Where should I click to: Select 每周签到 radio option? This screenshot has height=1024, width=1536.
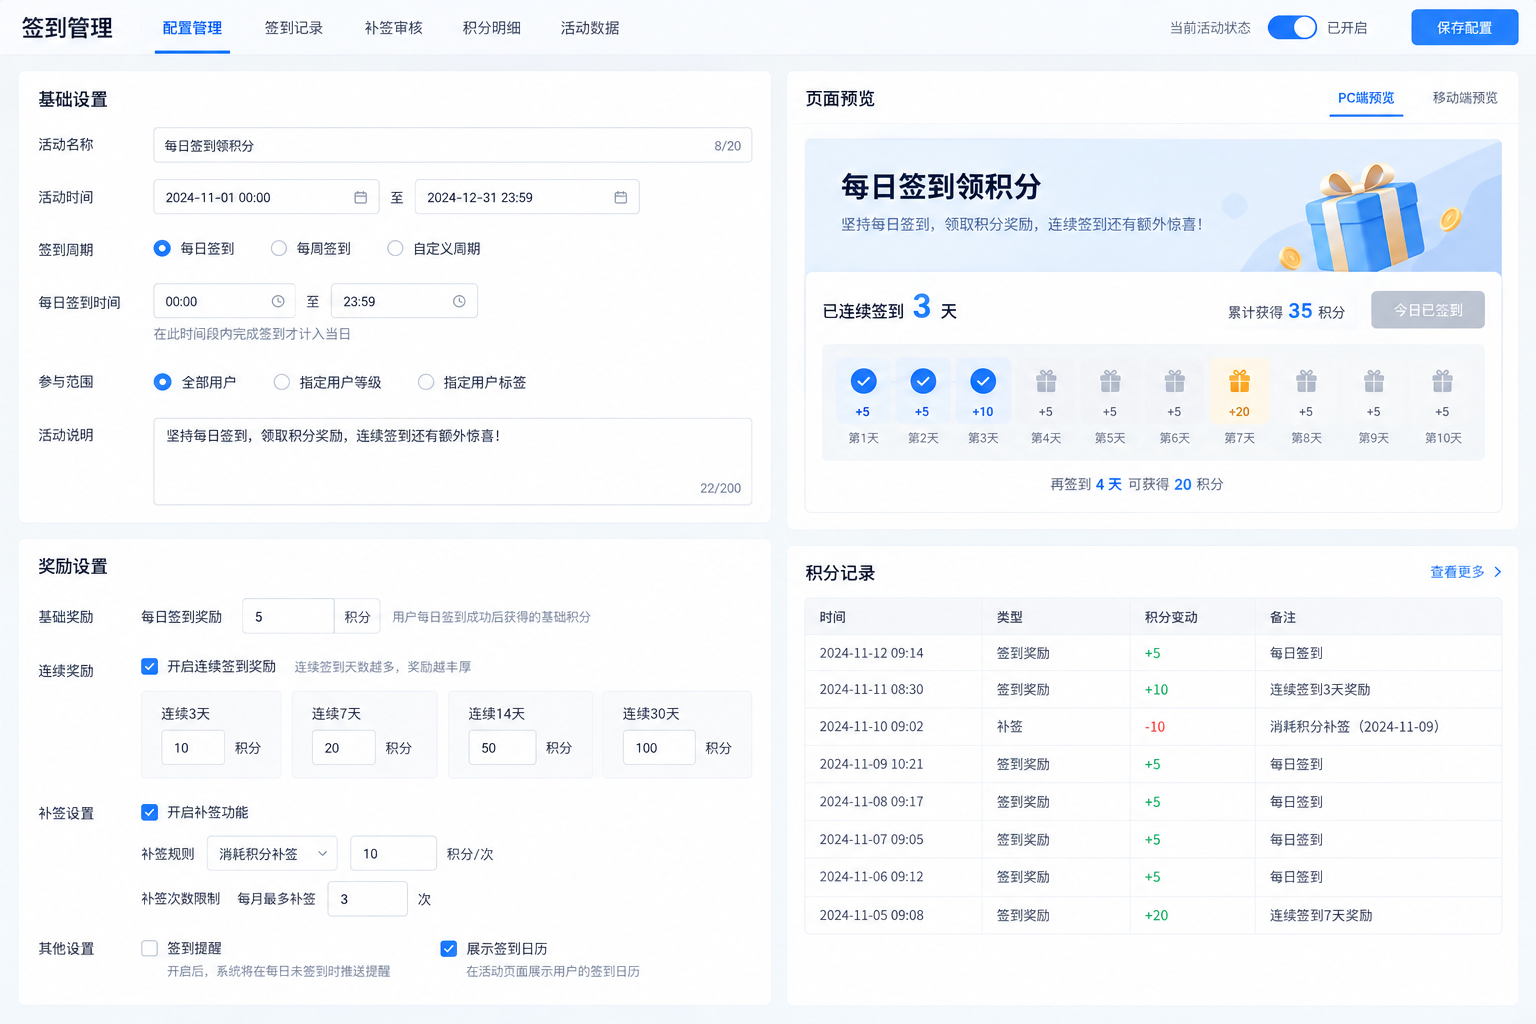tap(279, 249)
